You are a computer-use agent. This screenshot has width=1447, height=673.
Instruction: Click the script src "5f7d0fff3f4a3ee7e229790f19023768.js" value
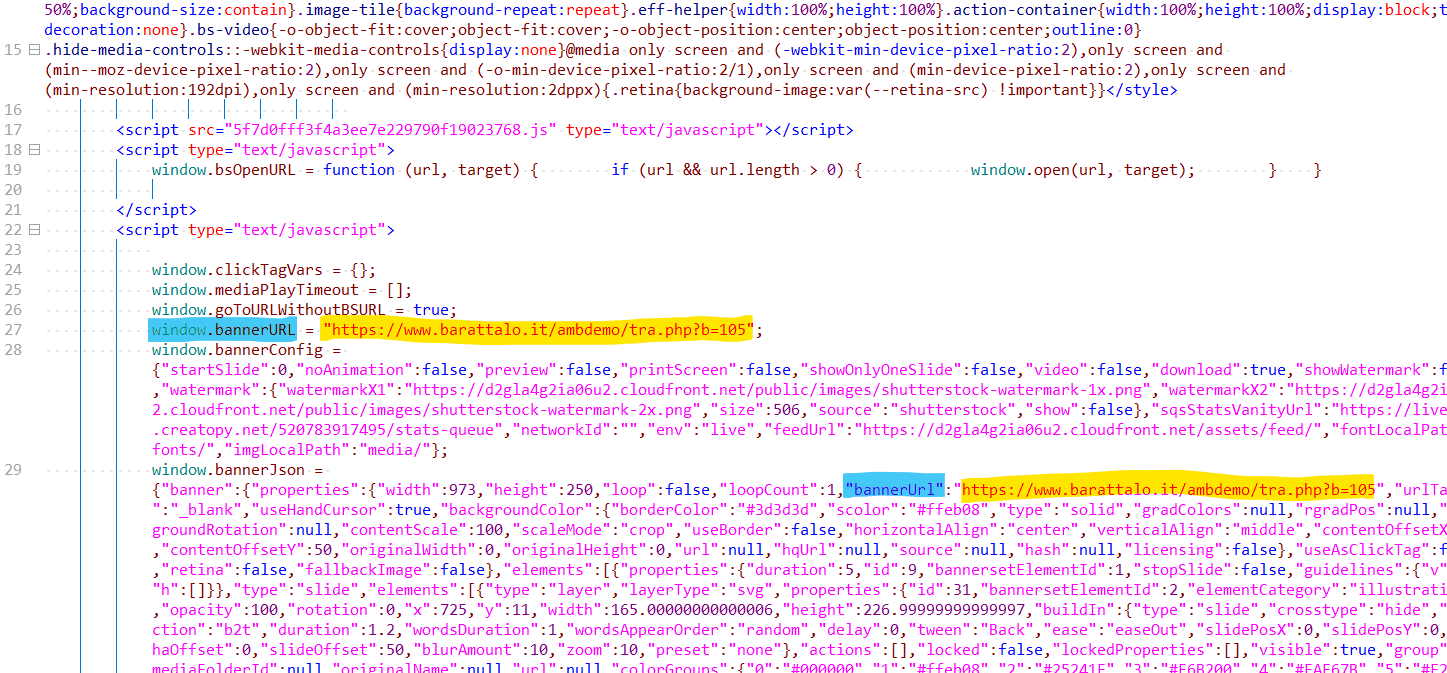[391, 130]
